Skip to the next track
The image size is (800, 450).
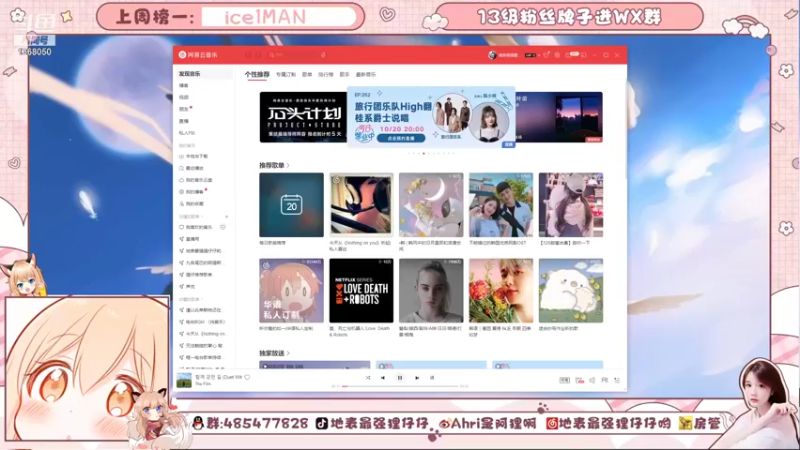click(417, 378)
